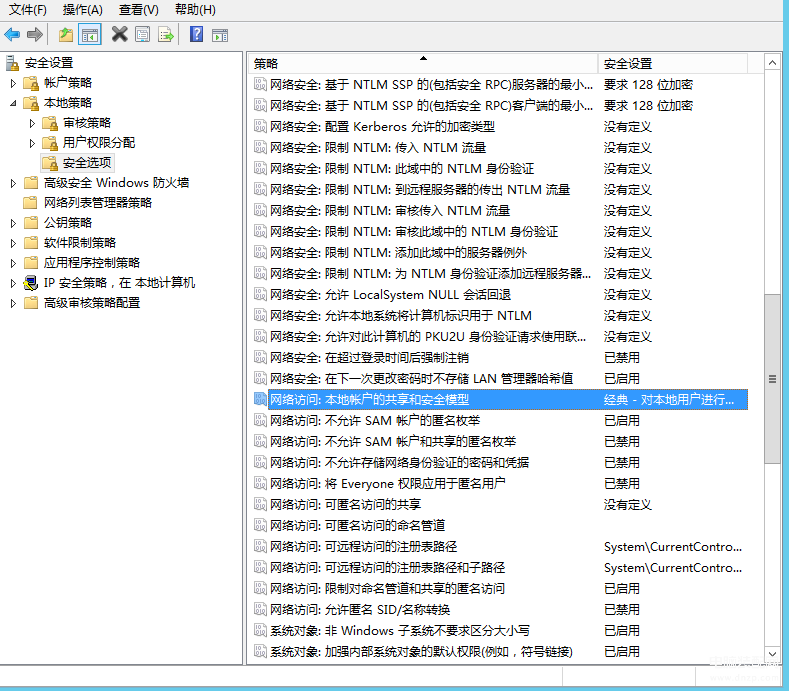Expand the 审核策略 tree node
Image resolution: width=789 pixels, height=691 pixels.
pyautogui.click(x=32, y=123)
